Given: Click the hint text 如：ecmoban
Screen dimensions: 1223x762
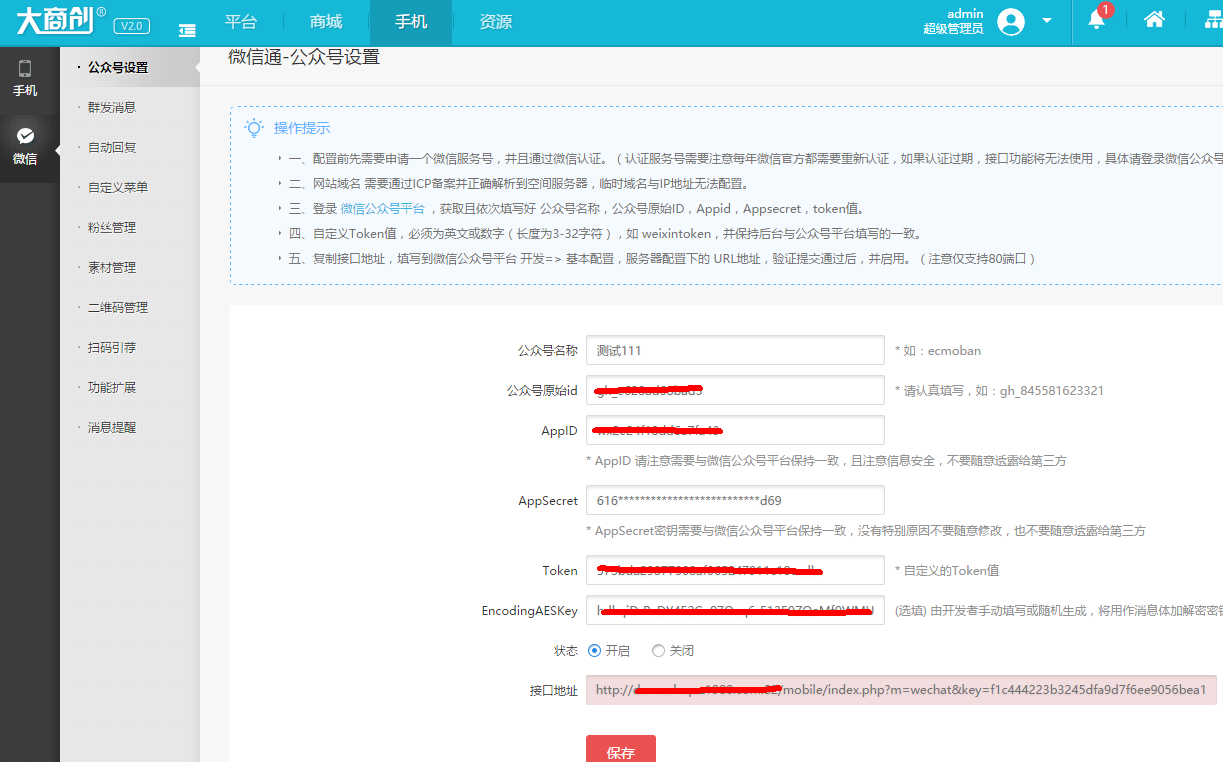Looking at the screenshot, I should tap(938, 351).
